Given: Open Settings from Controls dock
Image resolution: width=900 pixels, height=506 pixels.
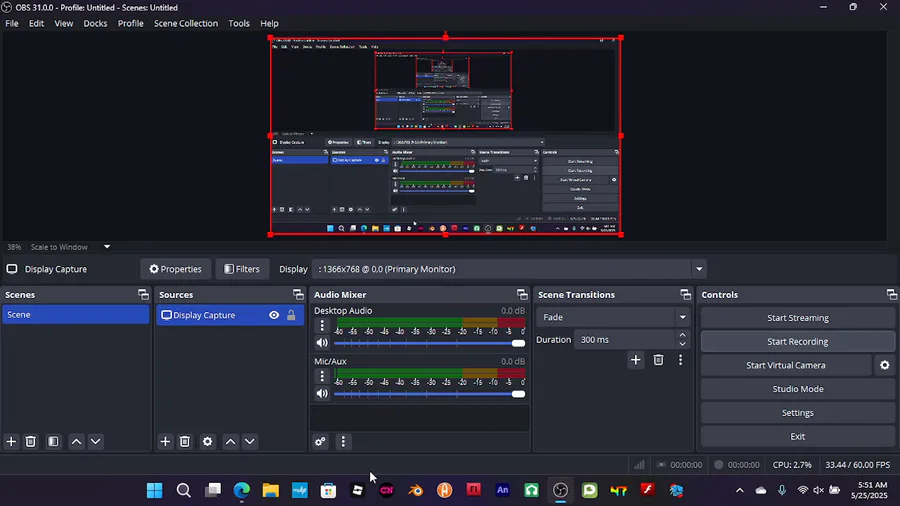Looking at the screenshot, I should (797, 412).
